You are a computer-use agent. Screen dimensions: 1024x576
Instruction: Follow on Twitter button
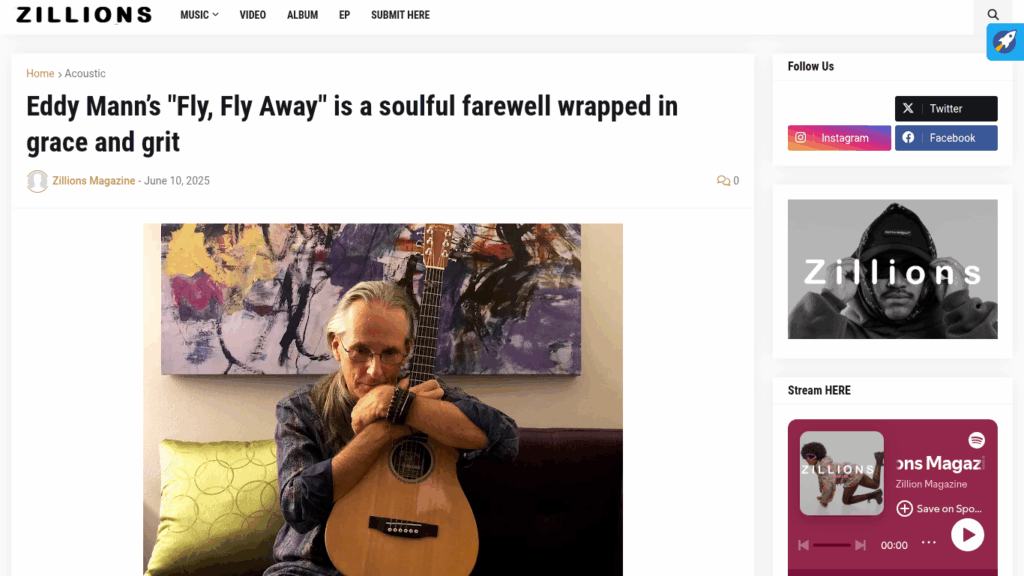point(946,108)
